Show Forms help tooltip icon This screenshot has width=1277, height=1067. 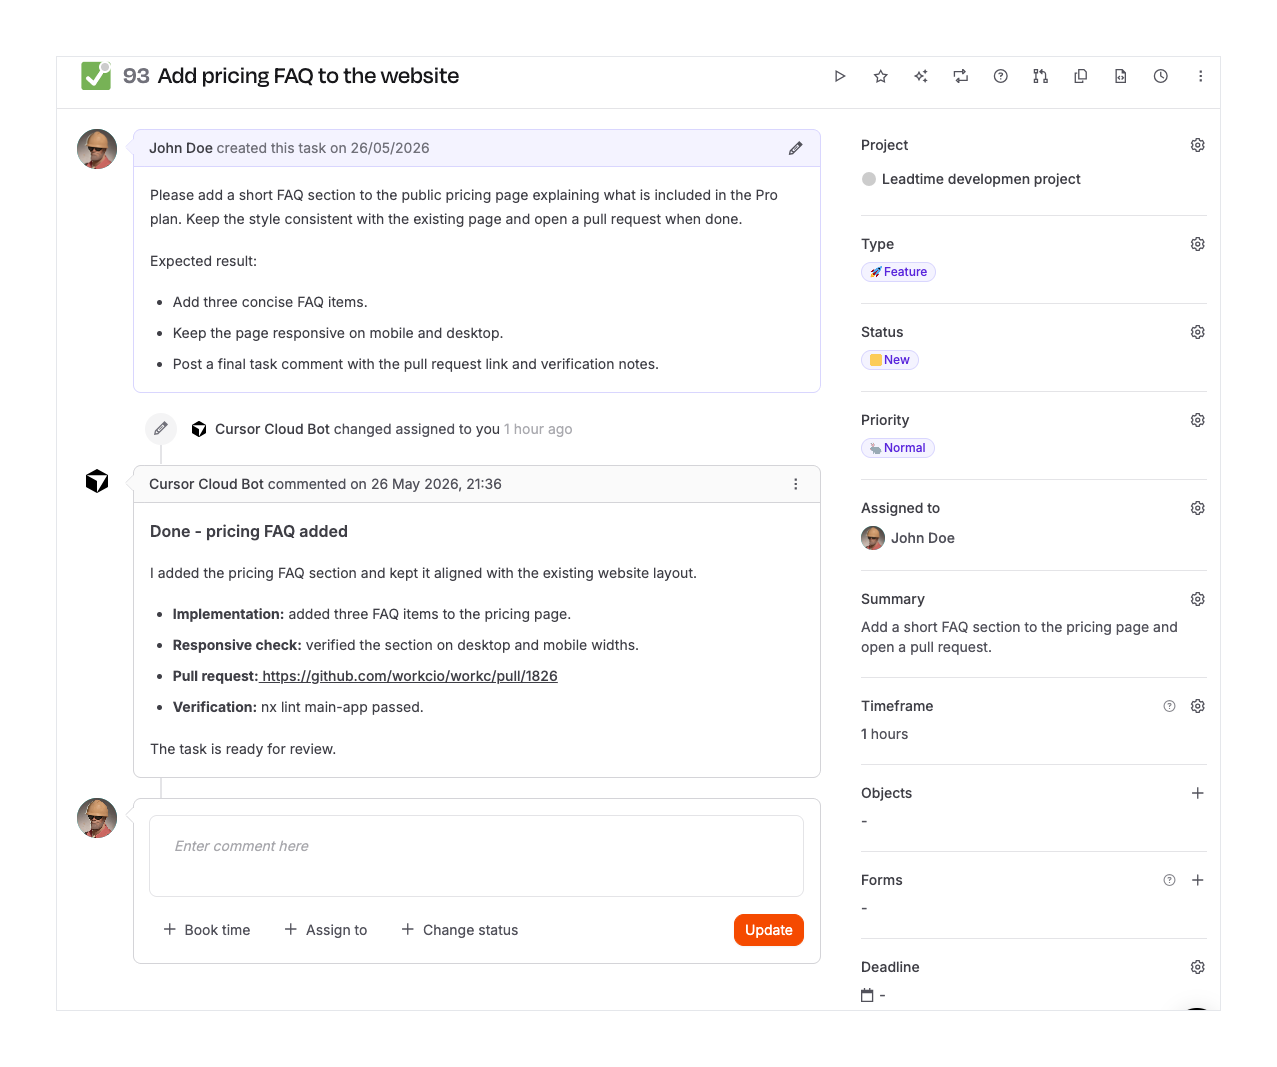pyautogui.click(x=1169, y=880)
